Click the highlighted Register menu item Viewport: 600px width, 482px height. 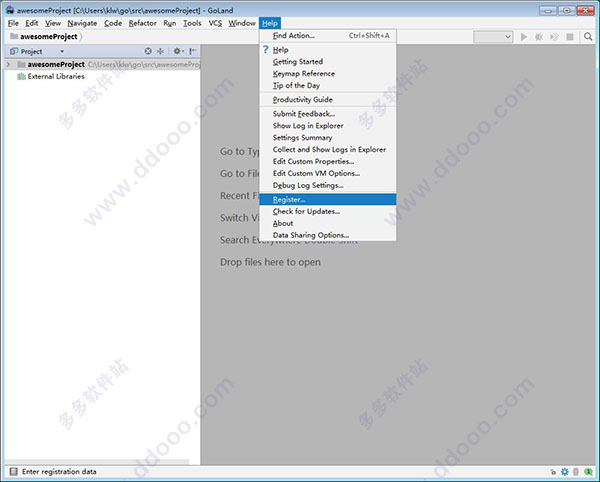point(328,199)
